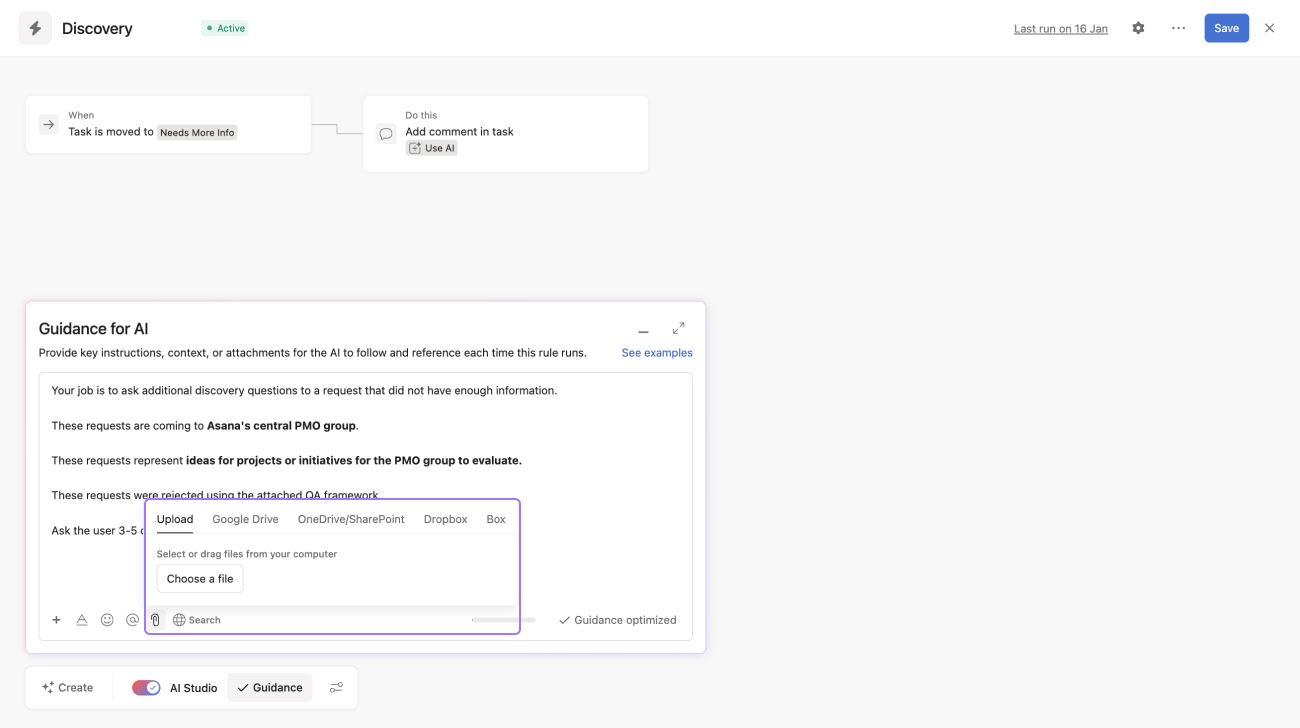Minimize the Guidance for AI panel

643,330
